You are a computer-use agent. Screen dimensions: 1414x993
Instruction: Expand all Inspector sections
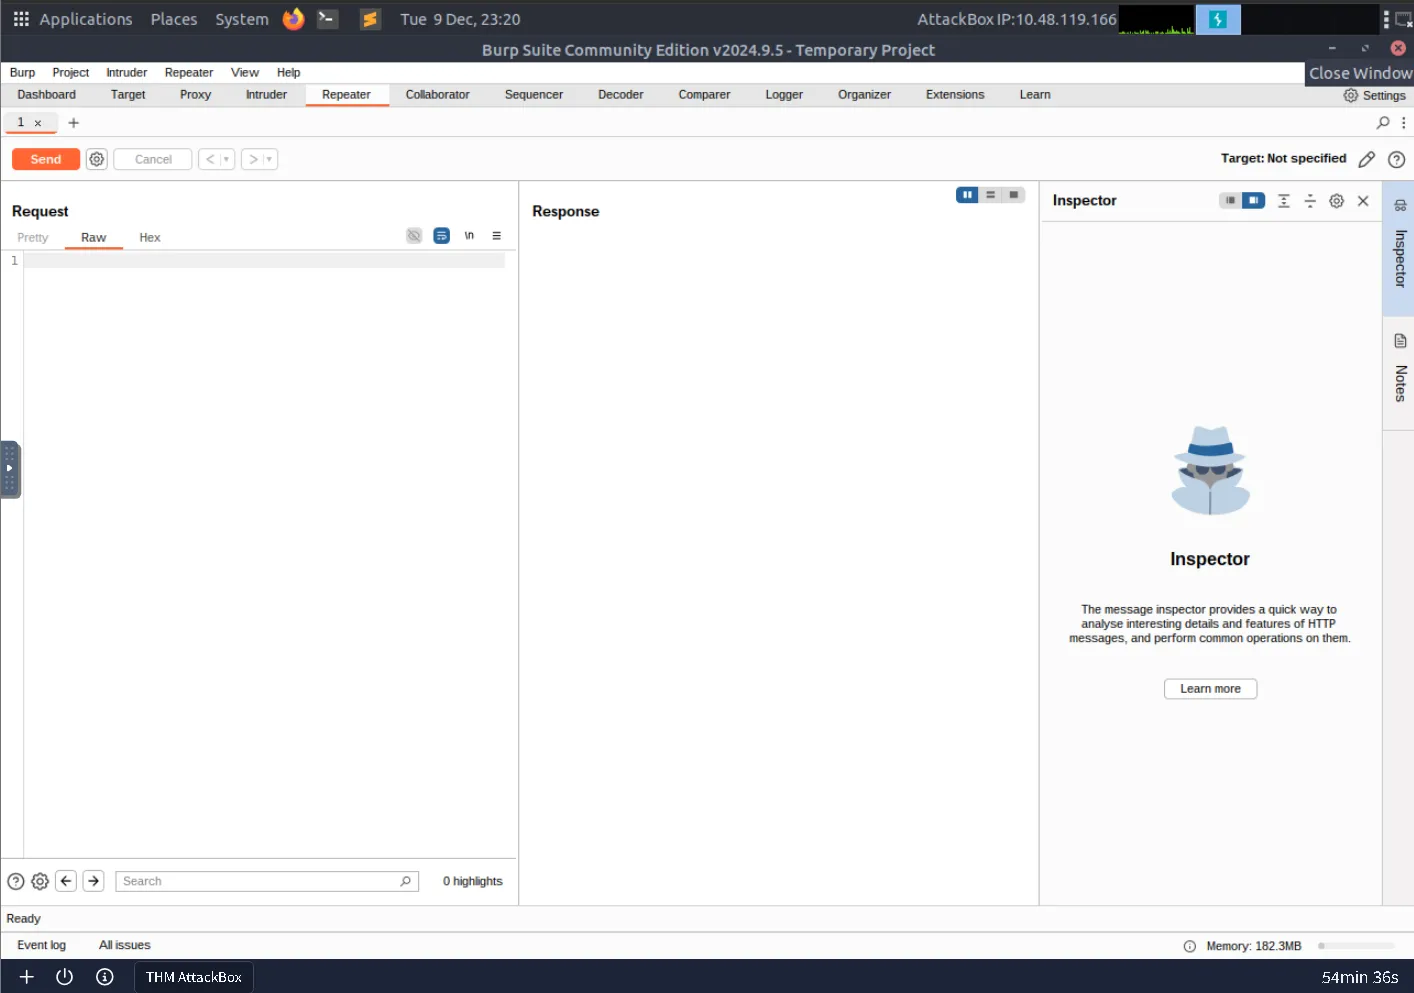[1284, 201]
